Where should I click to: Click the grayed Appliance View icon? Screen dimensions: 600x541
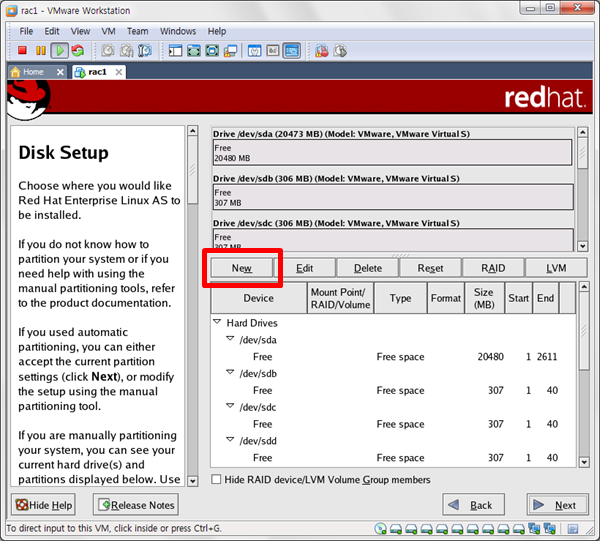(x=273, y=51)
